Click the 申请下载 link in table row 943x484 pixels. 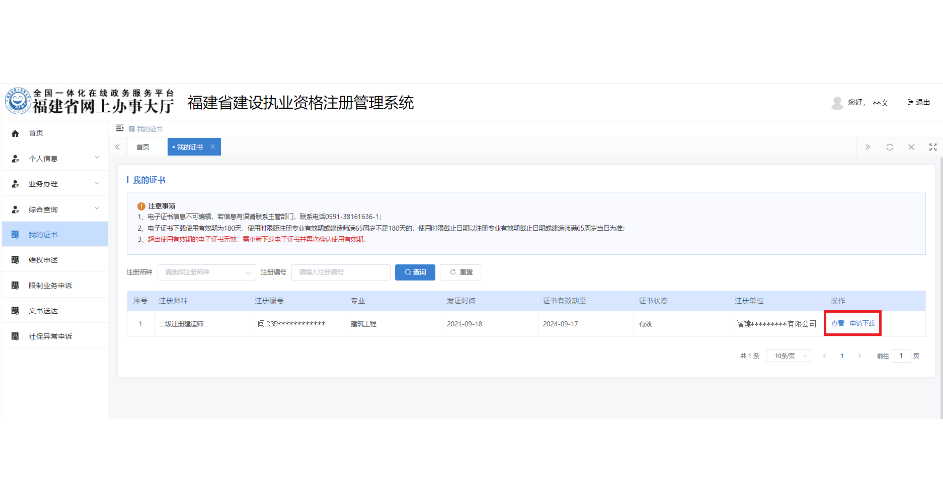click(x=863, y=324)
